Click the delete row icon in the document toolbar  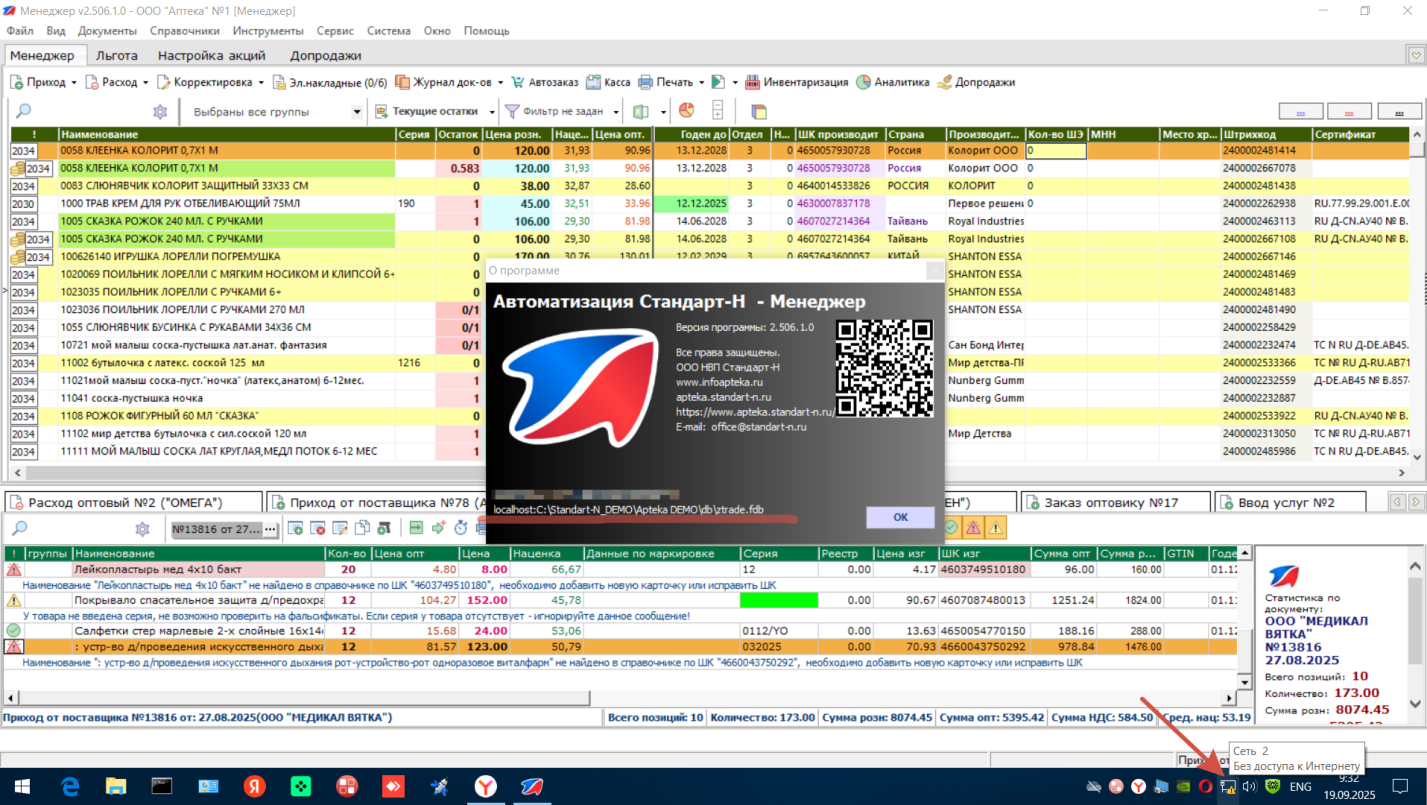(318, 527)
